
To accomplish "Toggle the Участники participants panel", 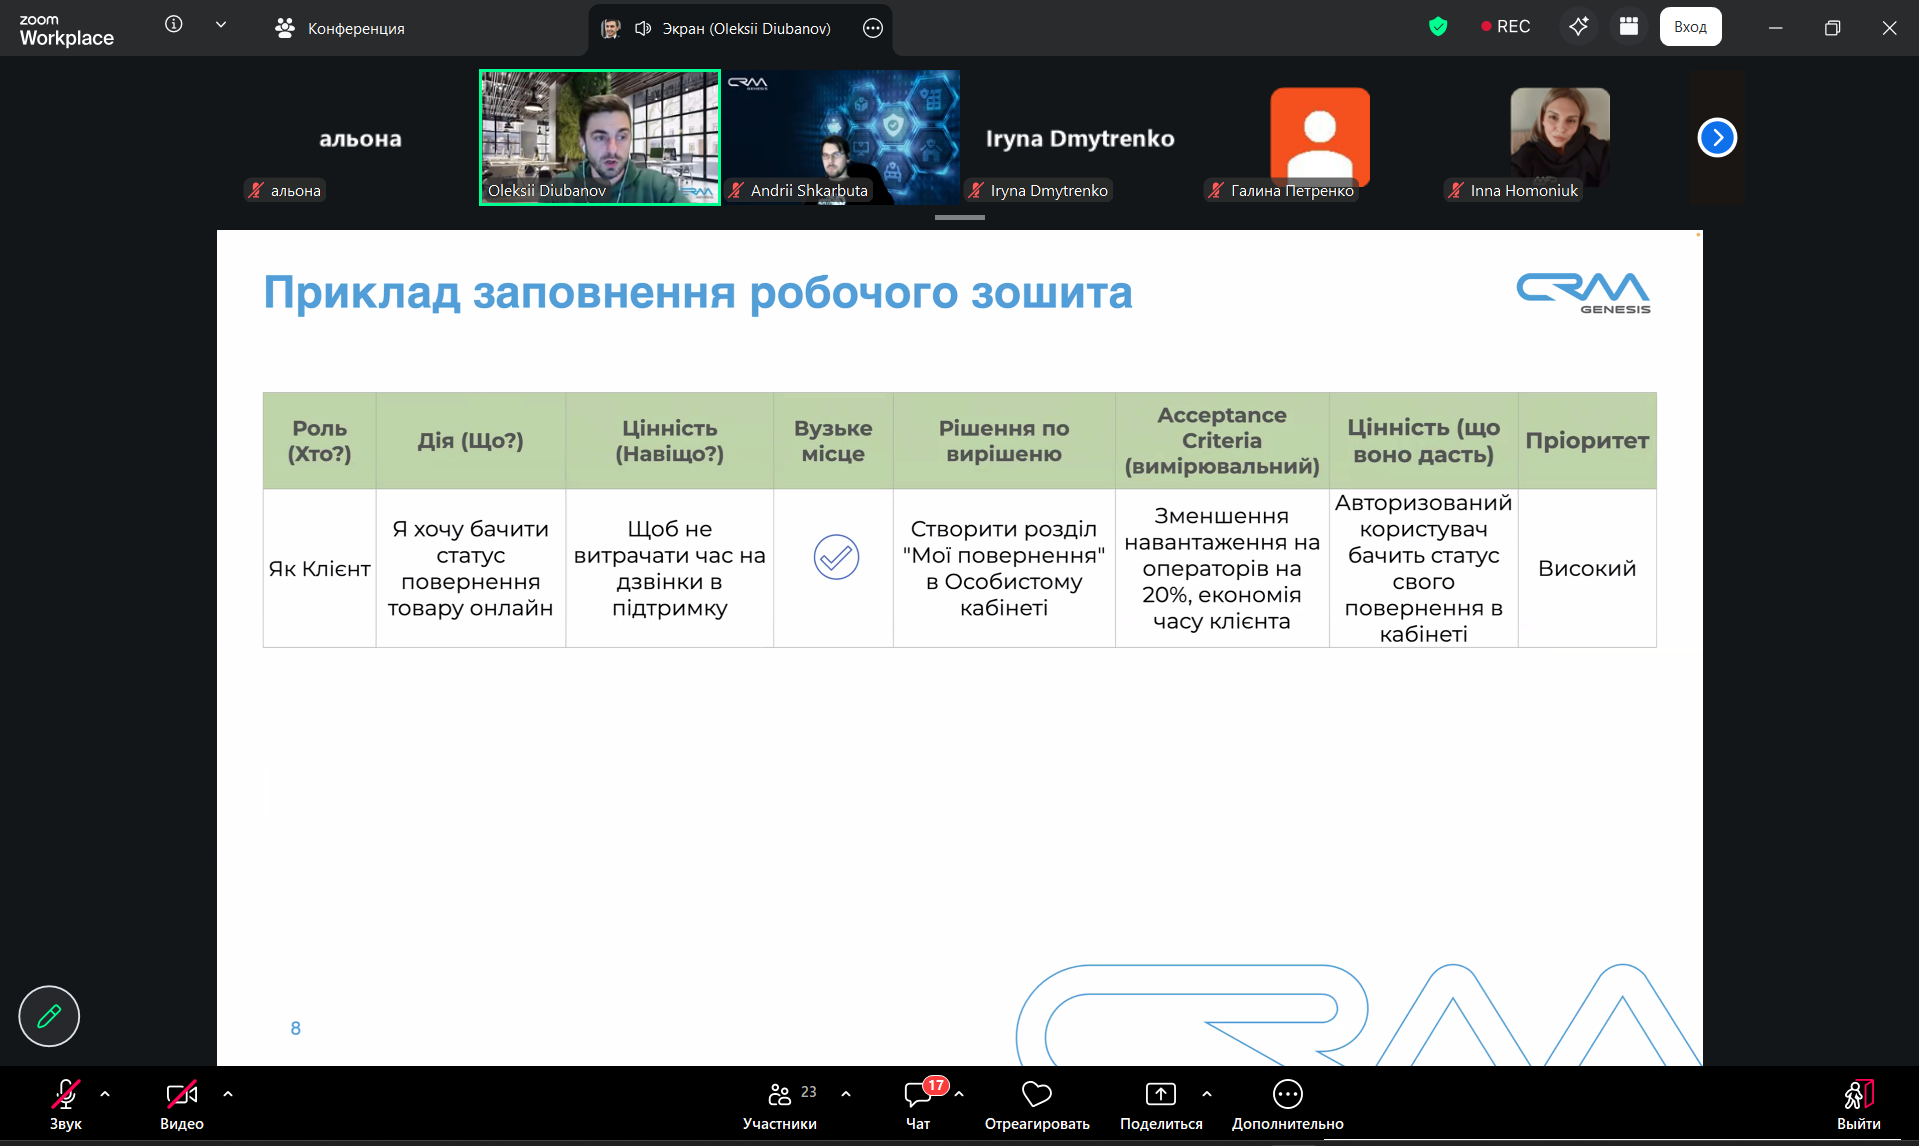I will (x=780, y=1104).
